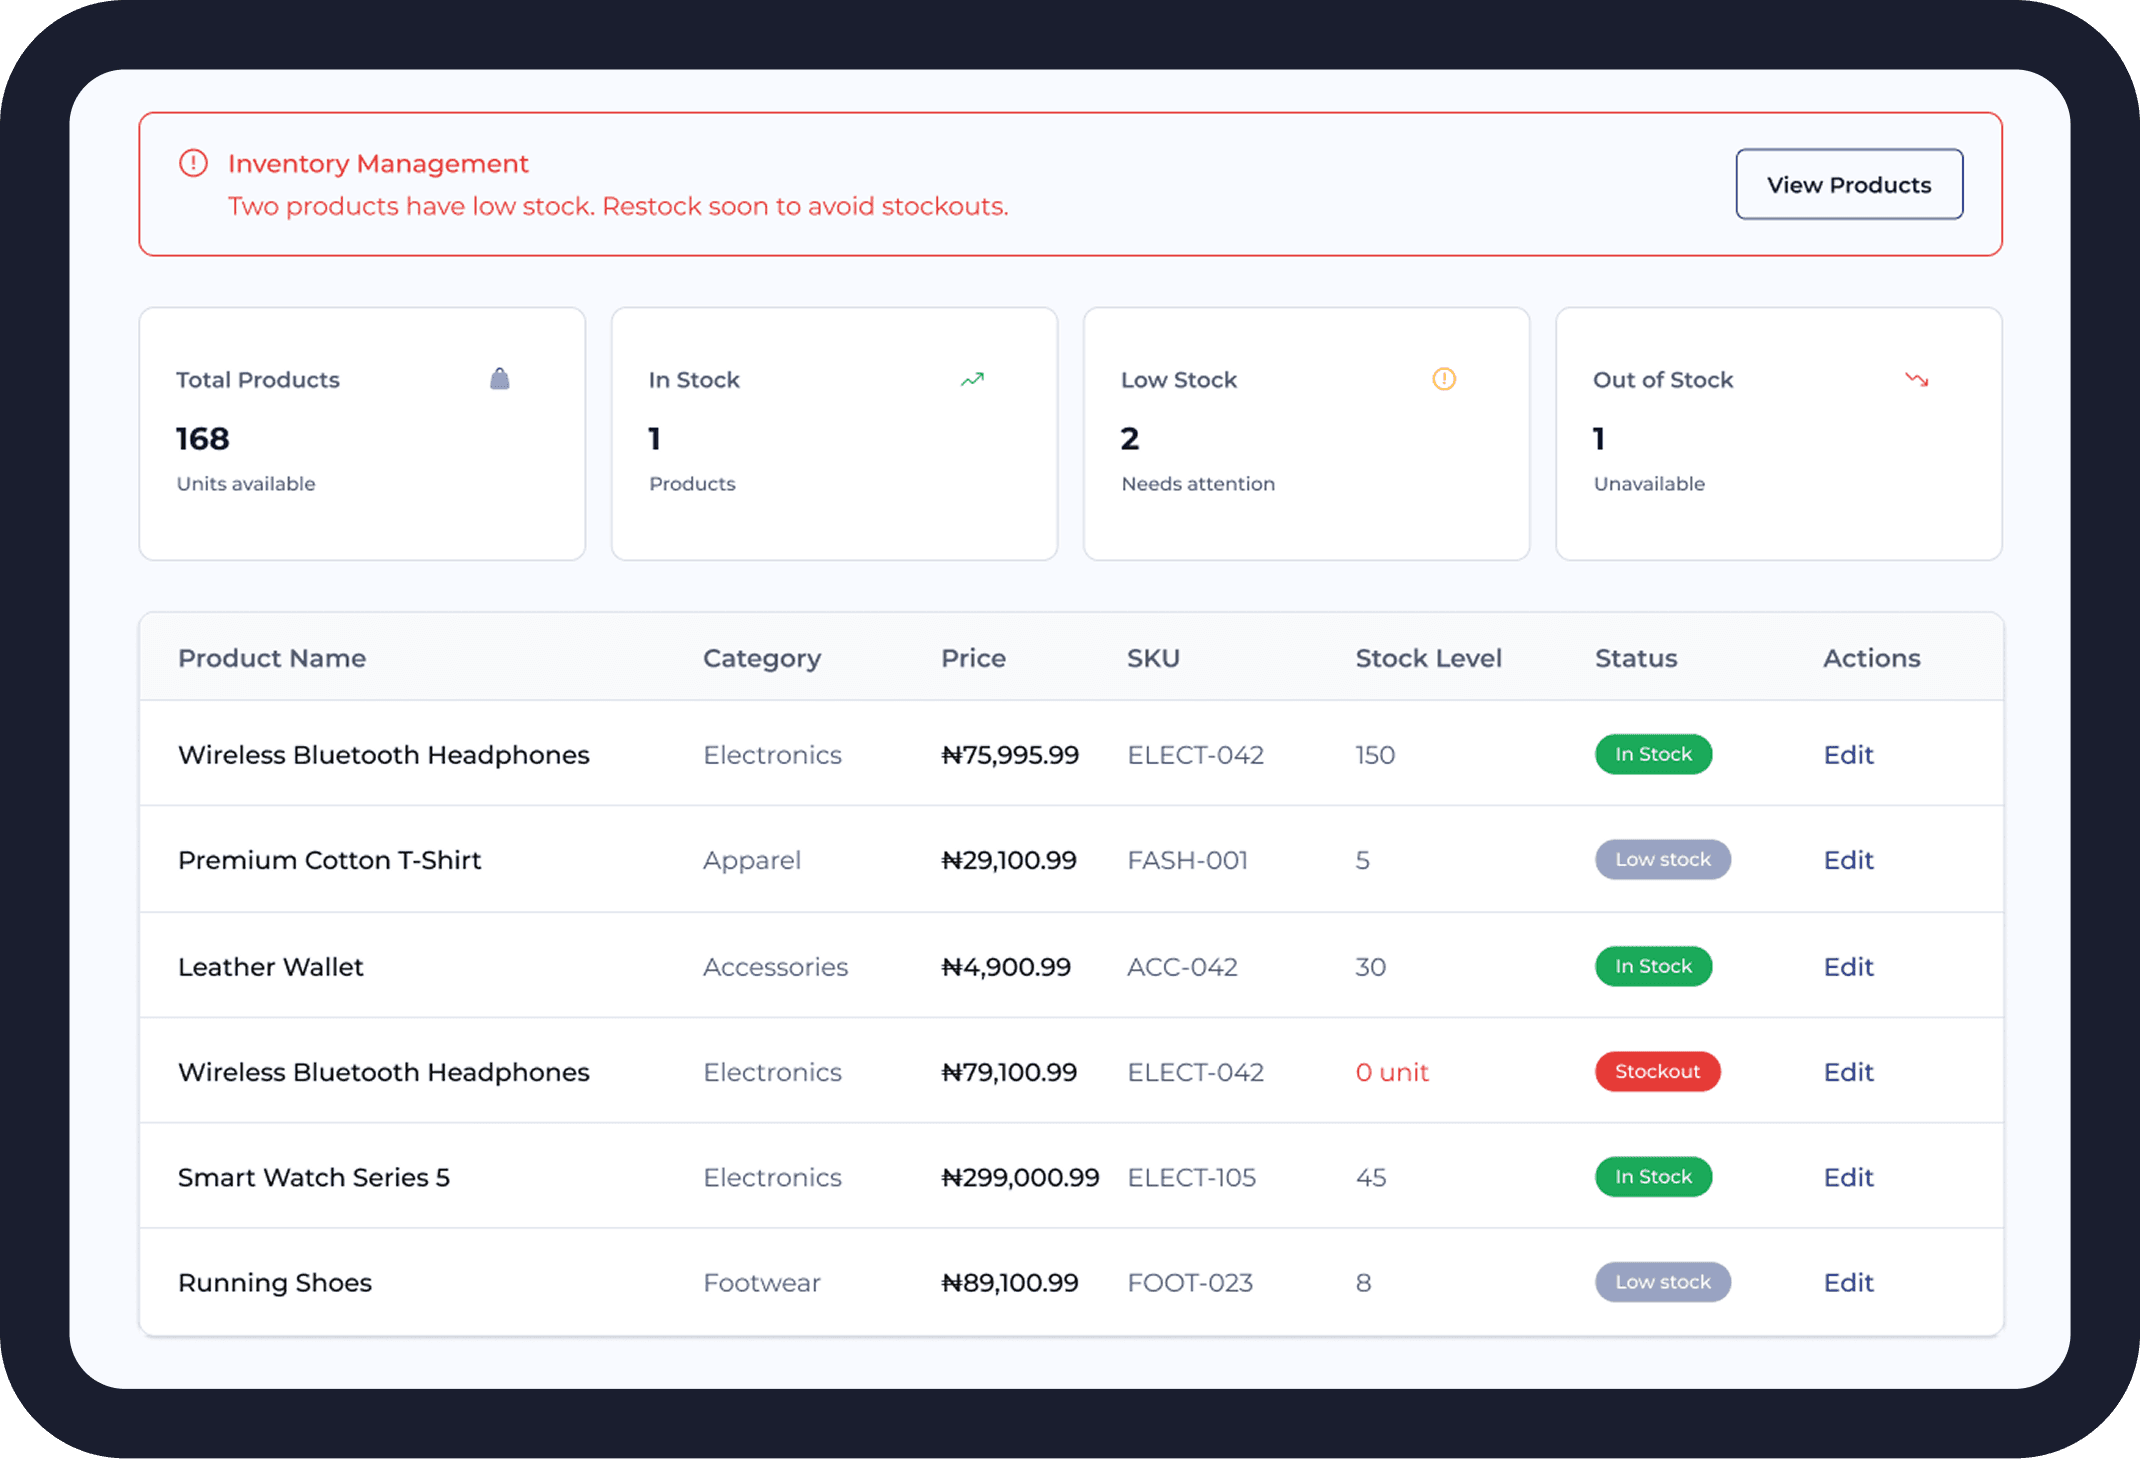Click the SKU FASH-001
Image resolution: width=2141 pixels, height=1459 pixels.
click(x=1188, y=860)
